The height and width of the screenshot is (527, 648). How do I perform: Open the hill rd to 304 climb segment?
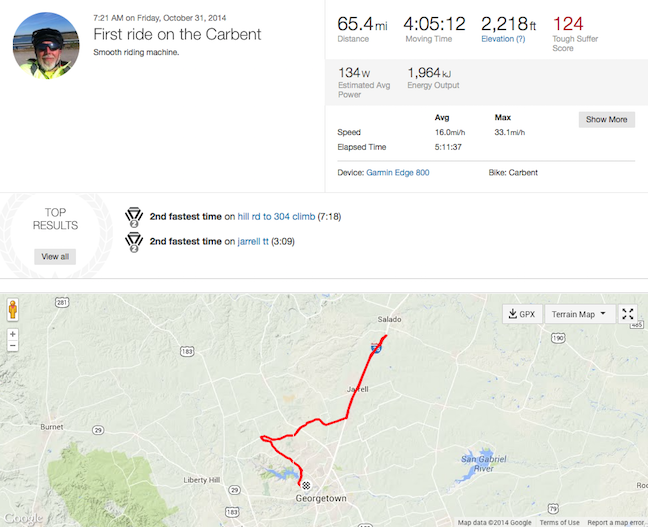pyautogui.click(x=276, y=217)
